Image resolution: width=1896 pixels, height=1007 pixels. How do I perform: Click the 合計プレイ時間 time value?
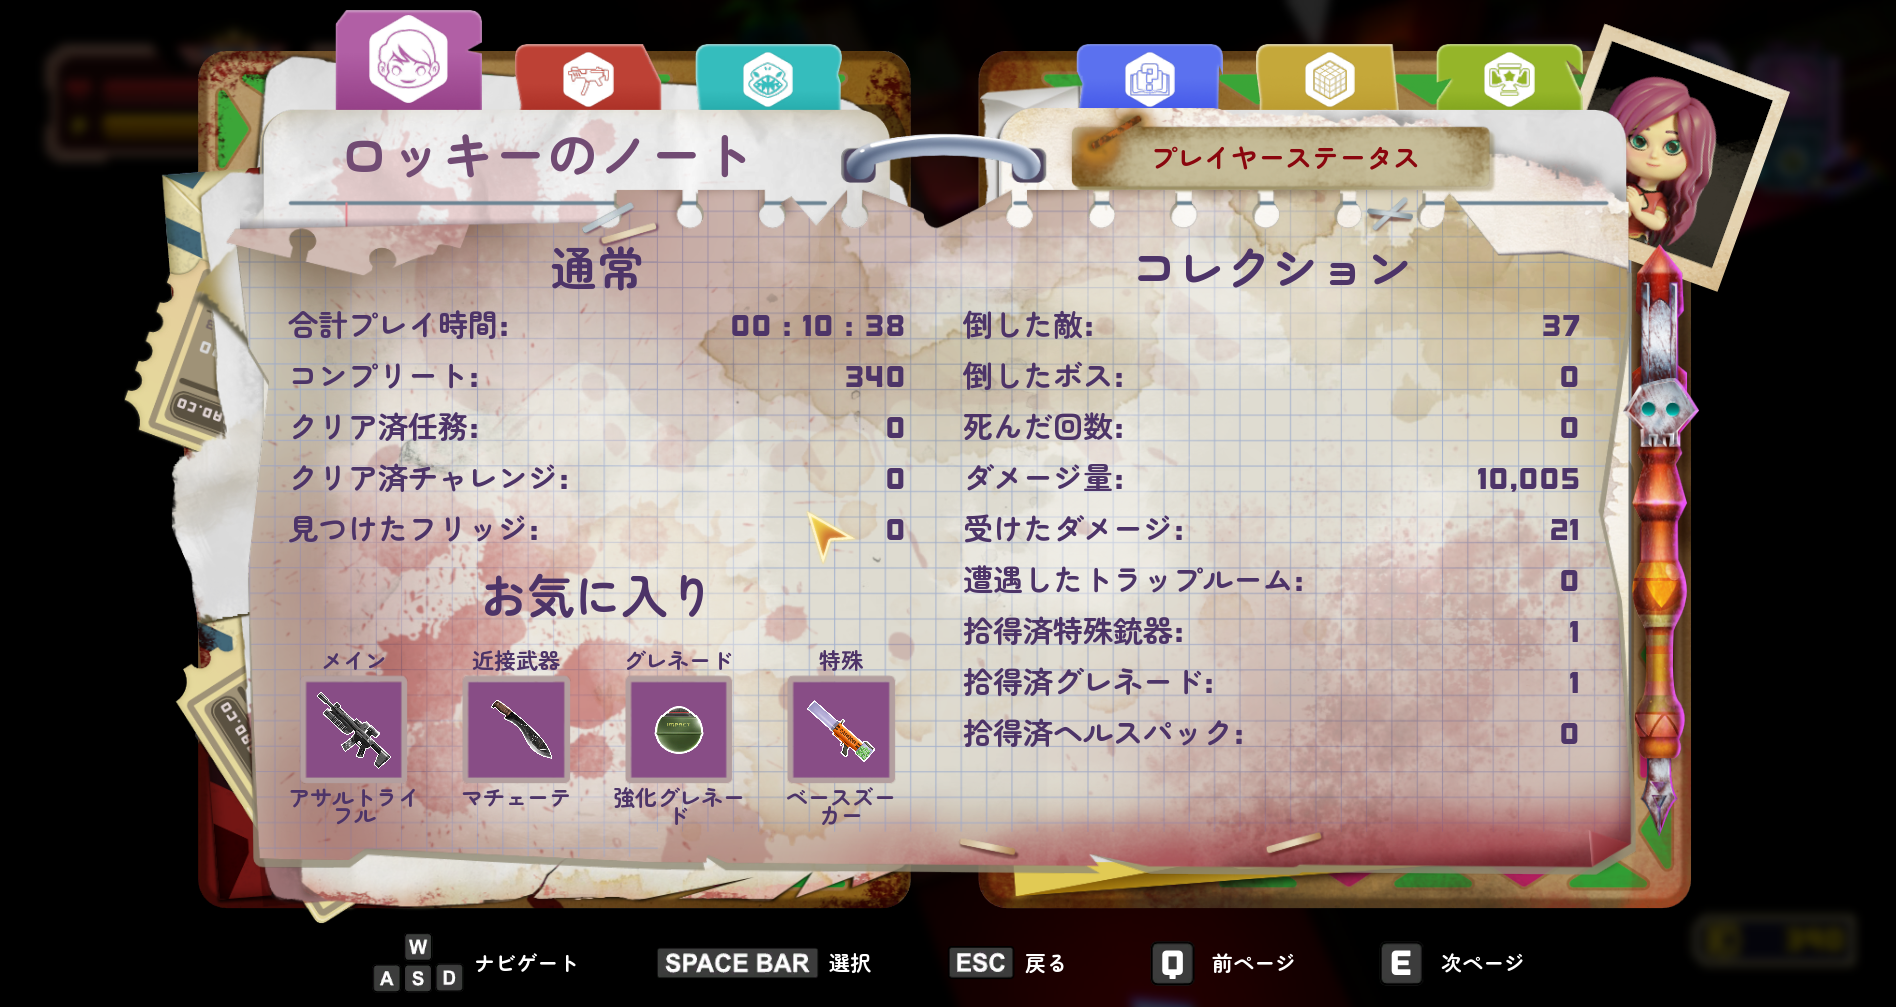pyautogui.click(x=817, y=326)
